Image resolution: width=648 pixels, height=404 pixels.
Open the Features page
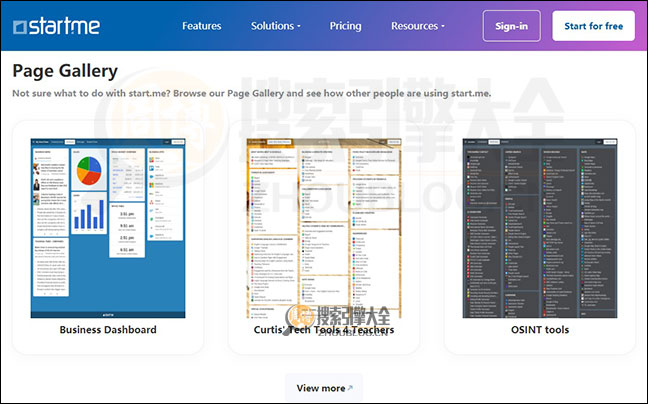pos(201,26)
